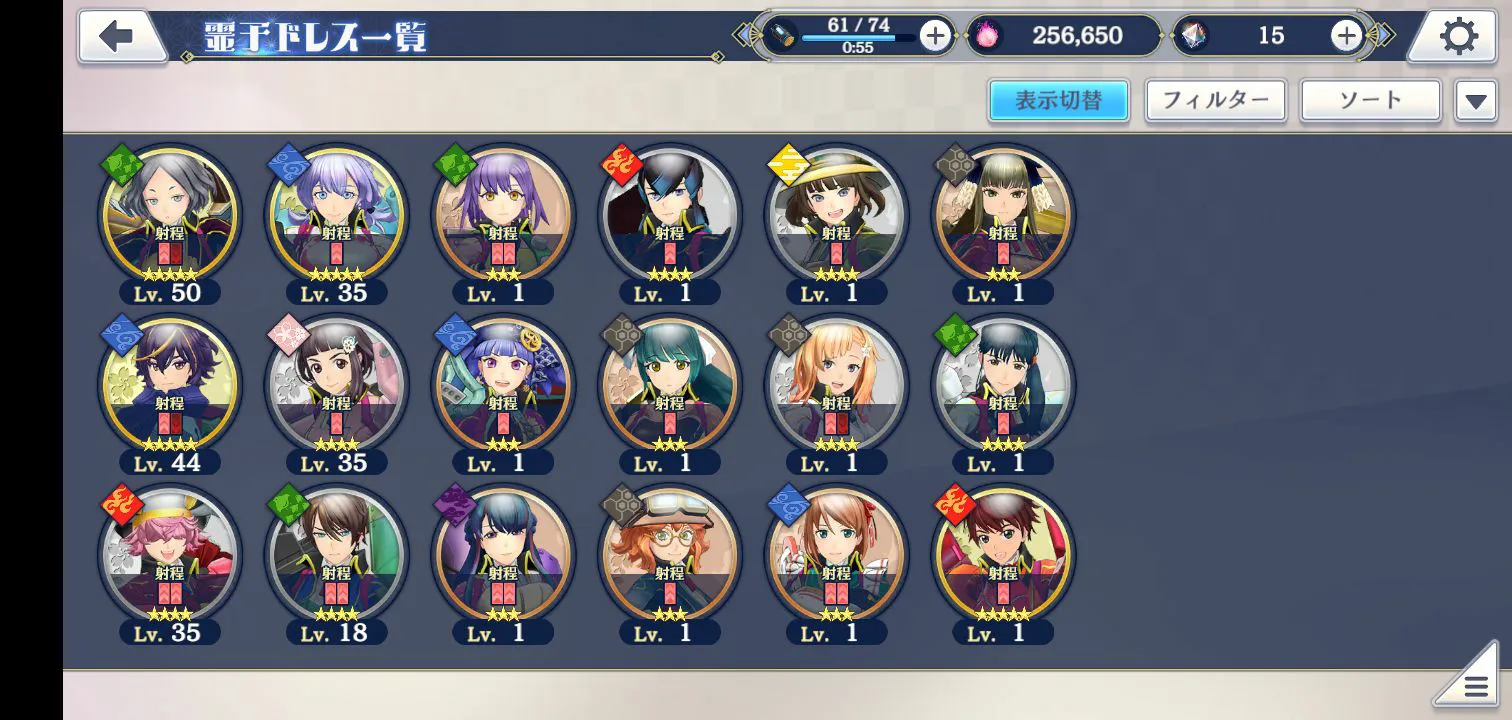Open the ソート options
Image resolution: width=1512 pixels, height=720 pixels.
(1370, 101)
